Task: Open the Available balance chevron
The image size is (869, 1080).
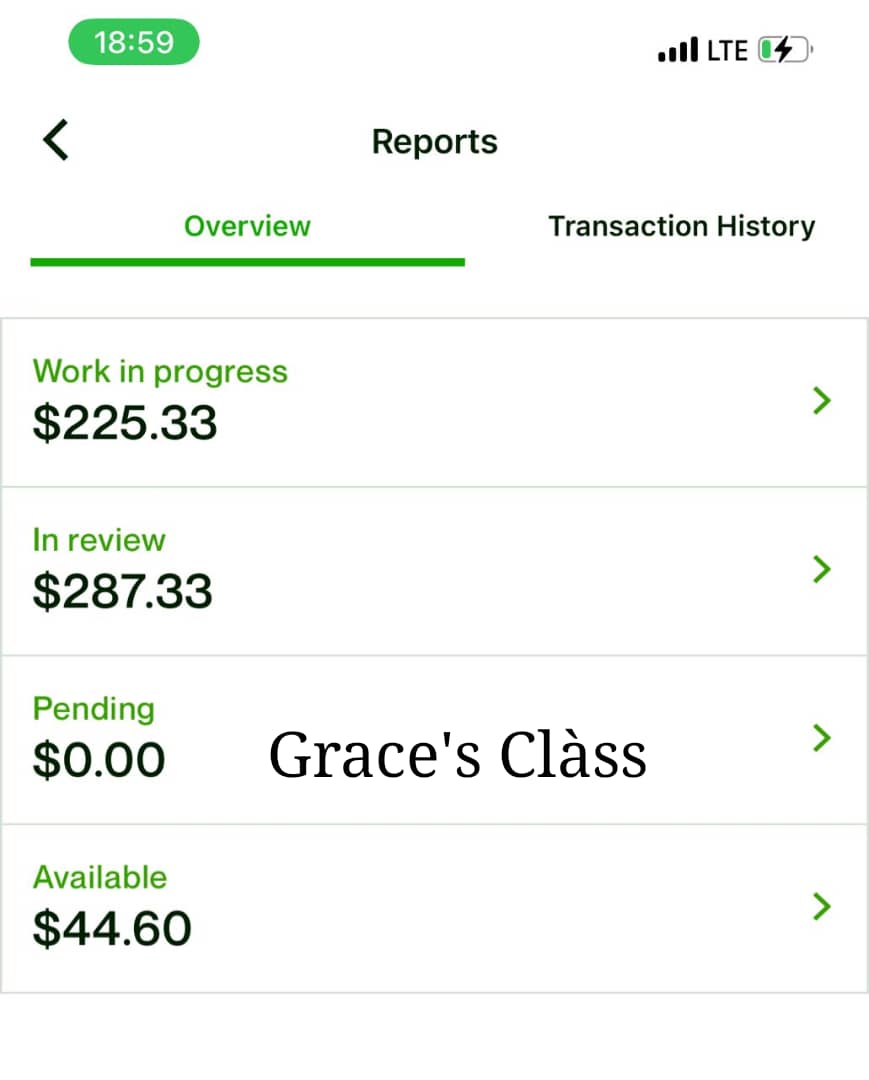Action: pos(821,906)
